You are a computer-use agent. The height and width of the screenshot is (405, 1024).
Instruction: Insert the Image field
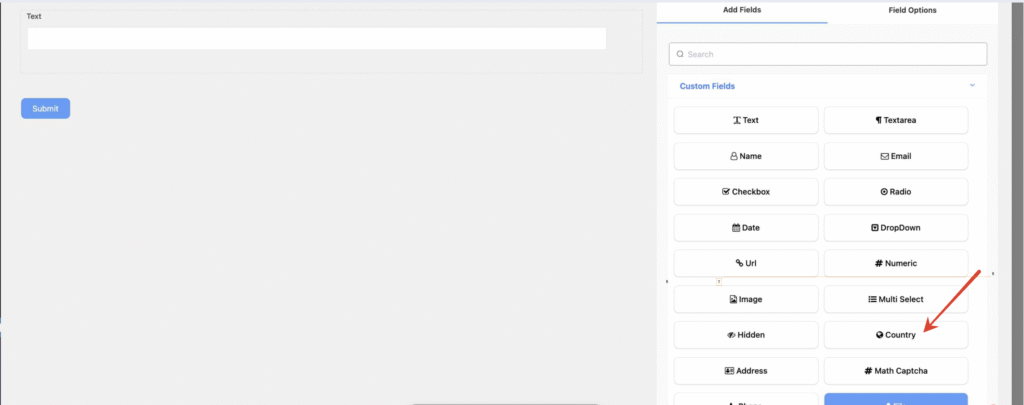[x=746, y=299]
